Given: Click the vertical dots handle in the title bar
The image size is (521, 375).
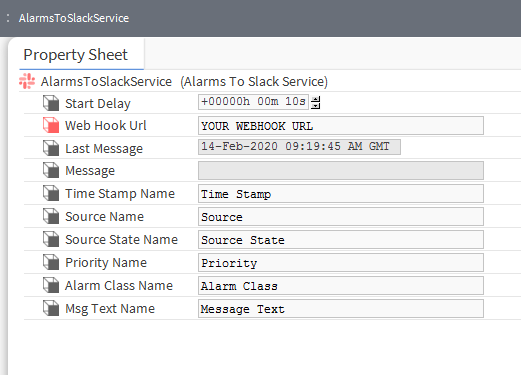Looking at the screenshot, I should [x=8, y=18].
